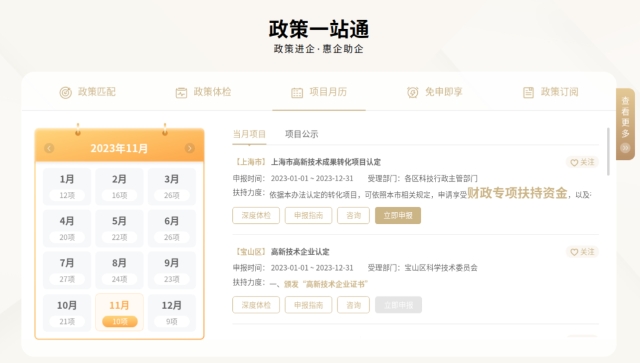Click the 政策匹配 target icon

65,93
